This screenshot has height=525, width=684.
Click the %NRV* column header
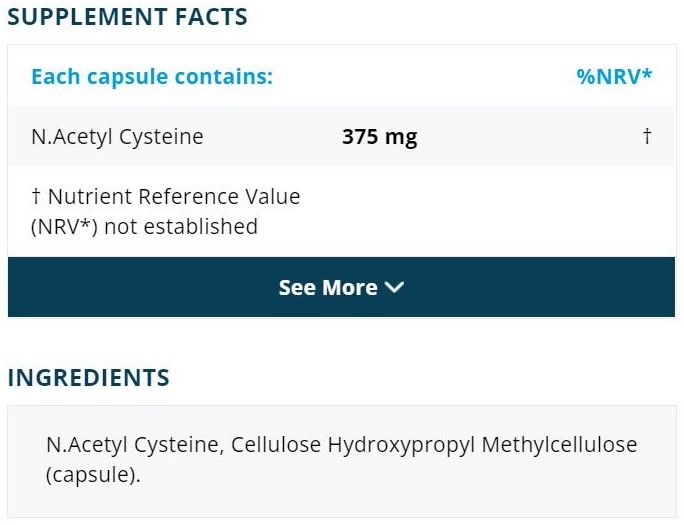[614, 77]
